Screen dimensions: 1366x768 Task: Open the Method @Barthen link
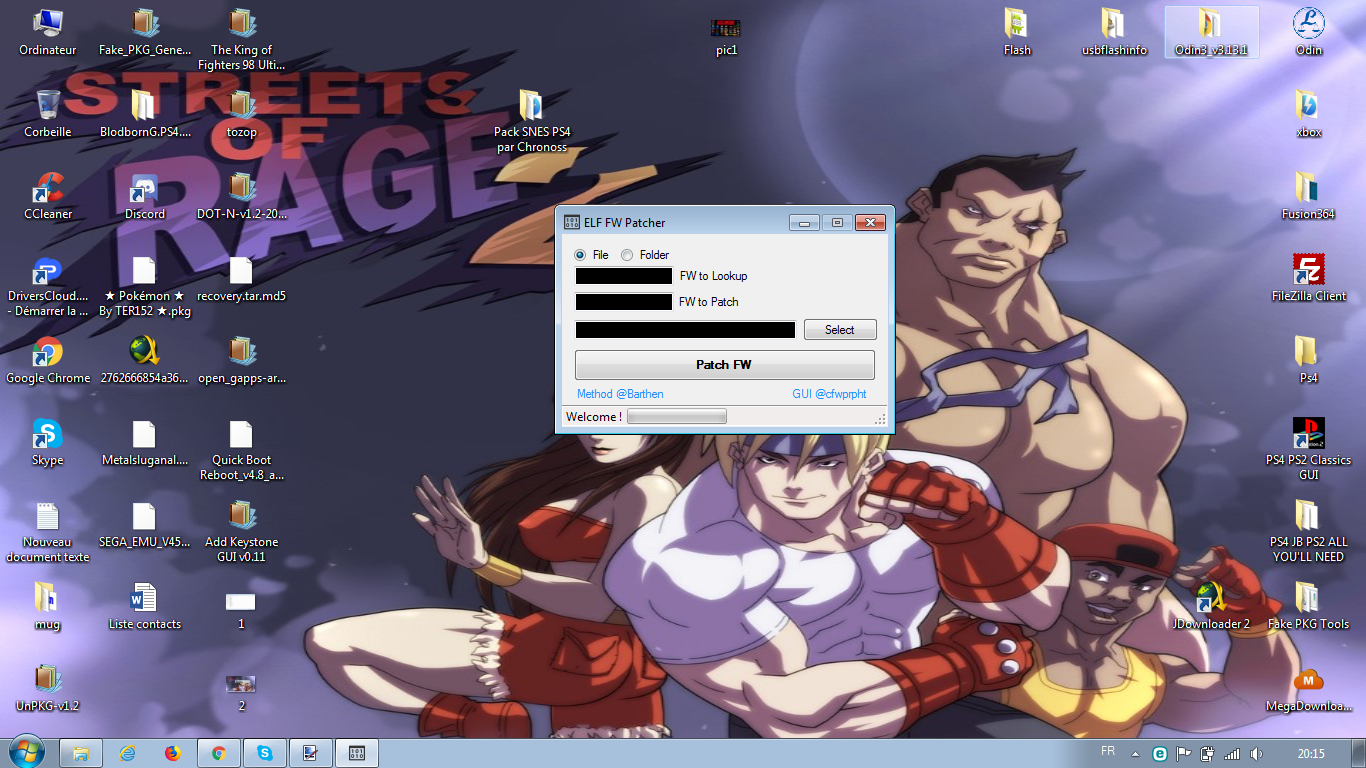[620, 394]
